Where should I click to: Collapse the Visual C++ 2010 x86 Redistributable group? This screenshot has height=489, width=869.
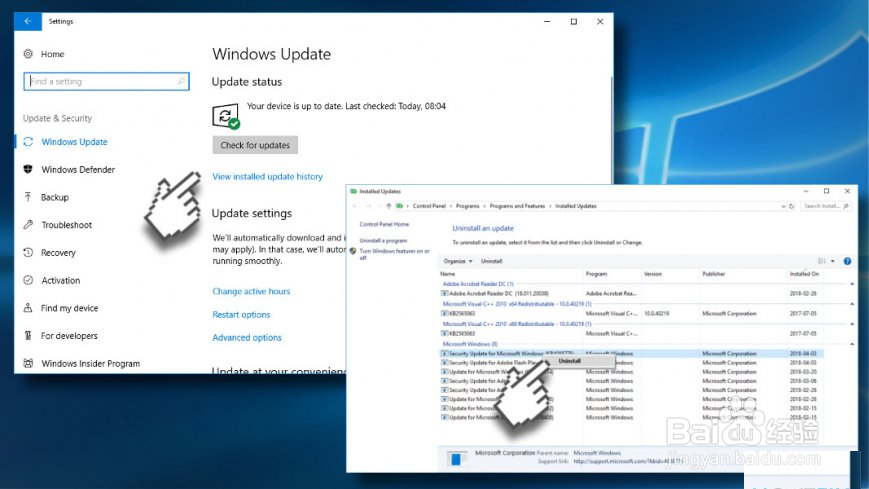852,324
